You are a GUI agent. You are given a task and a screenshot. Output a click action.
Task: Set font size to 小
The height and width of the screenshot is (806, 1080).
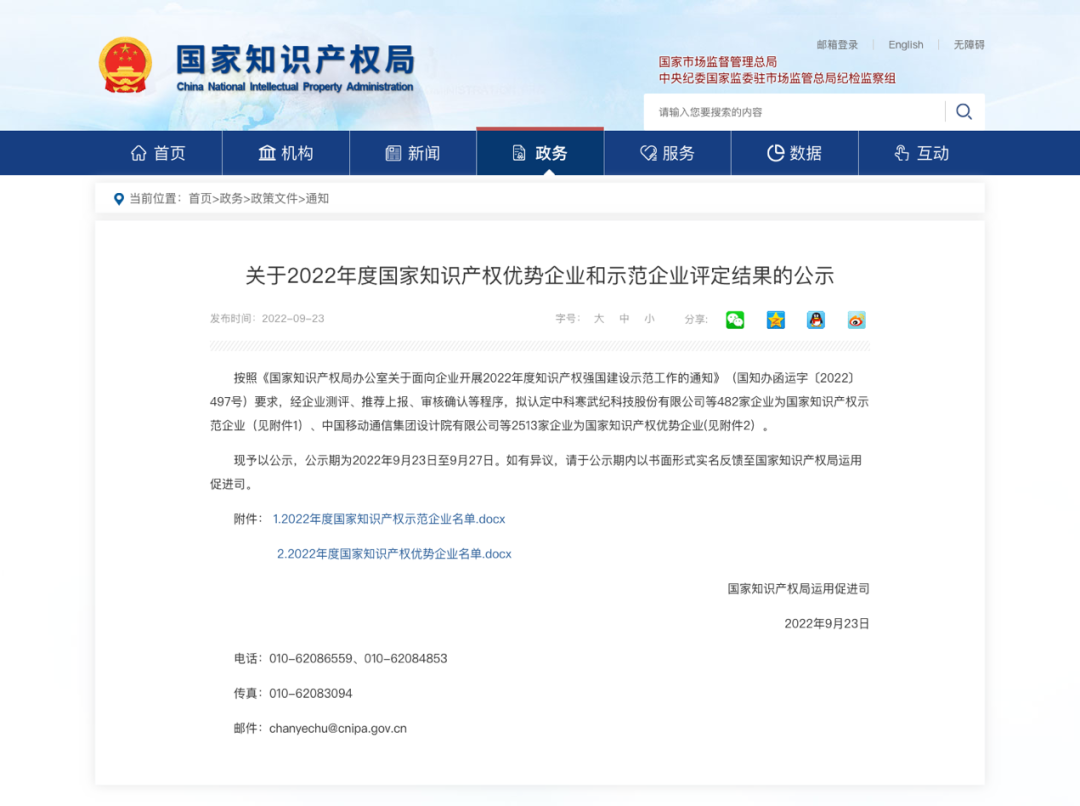pyautogui.click(x=649, y=319)
